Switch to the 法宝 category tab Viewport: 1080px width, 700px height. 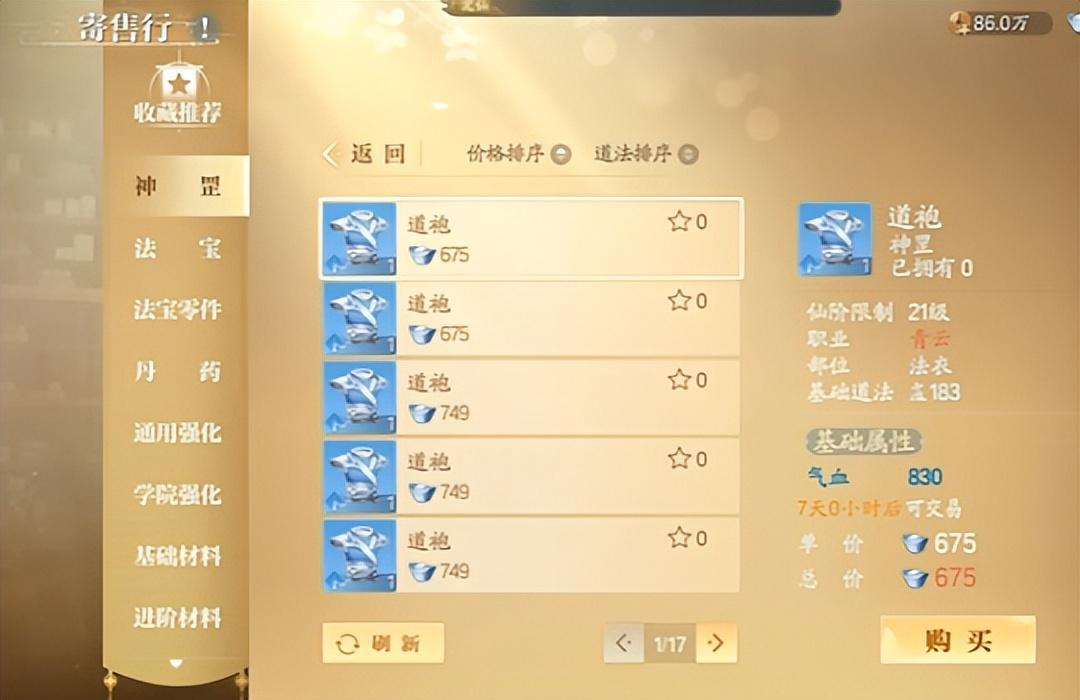click(x=178, y=248)
